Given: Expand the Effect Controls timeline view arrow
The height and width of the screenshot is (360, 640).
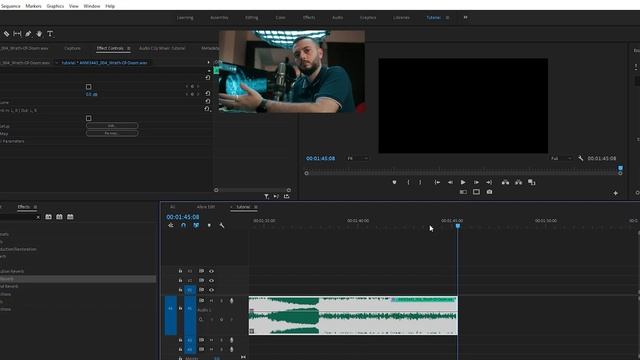Looking at the screenshot, I should [209, 62].
